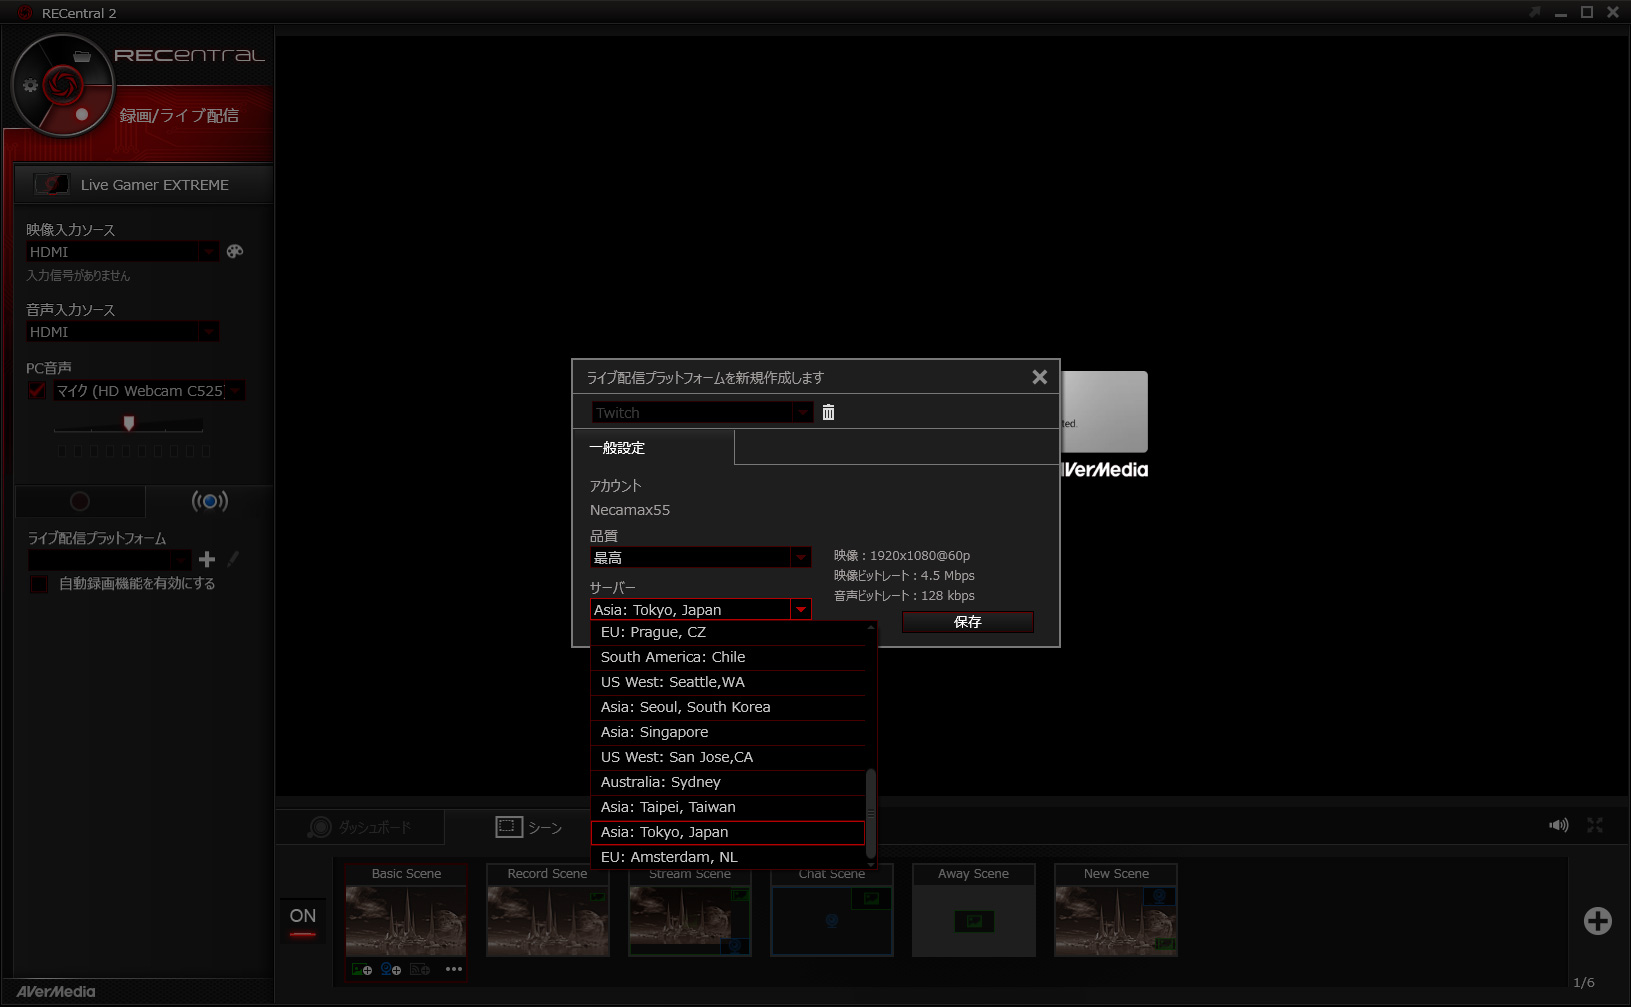Delete the Twitch platform with trash icon
The width and height of the screenshot is (1631, 1007).
[x=828, y=412]
